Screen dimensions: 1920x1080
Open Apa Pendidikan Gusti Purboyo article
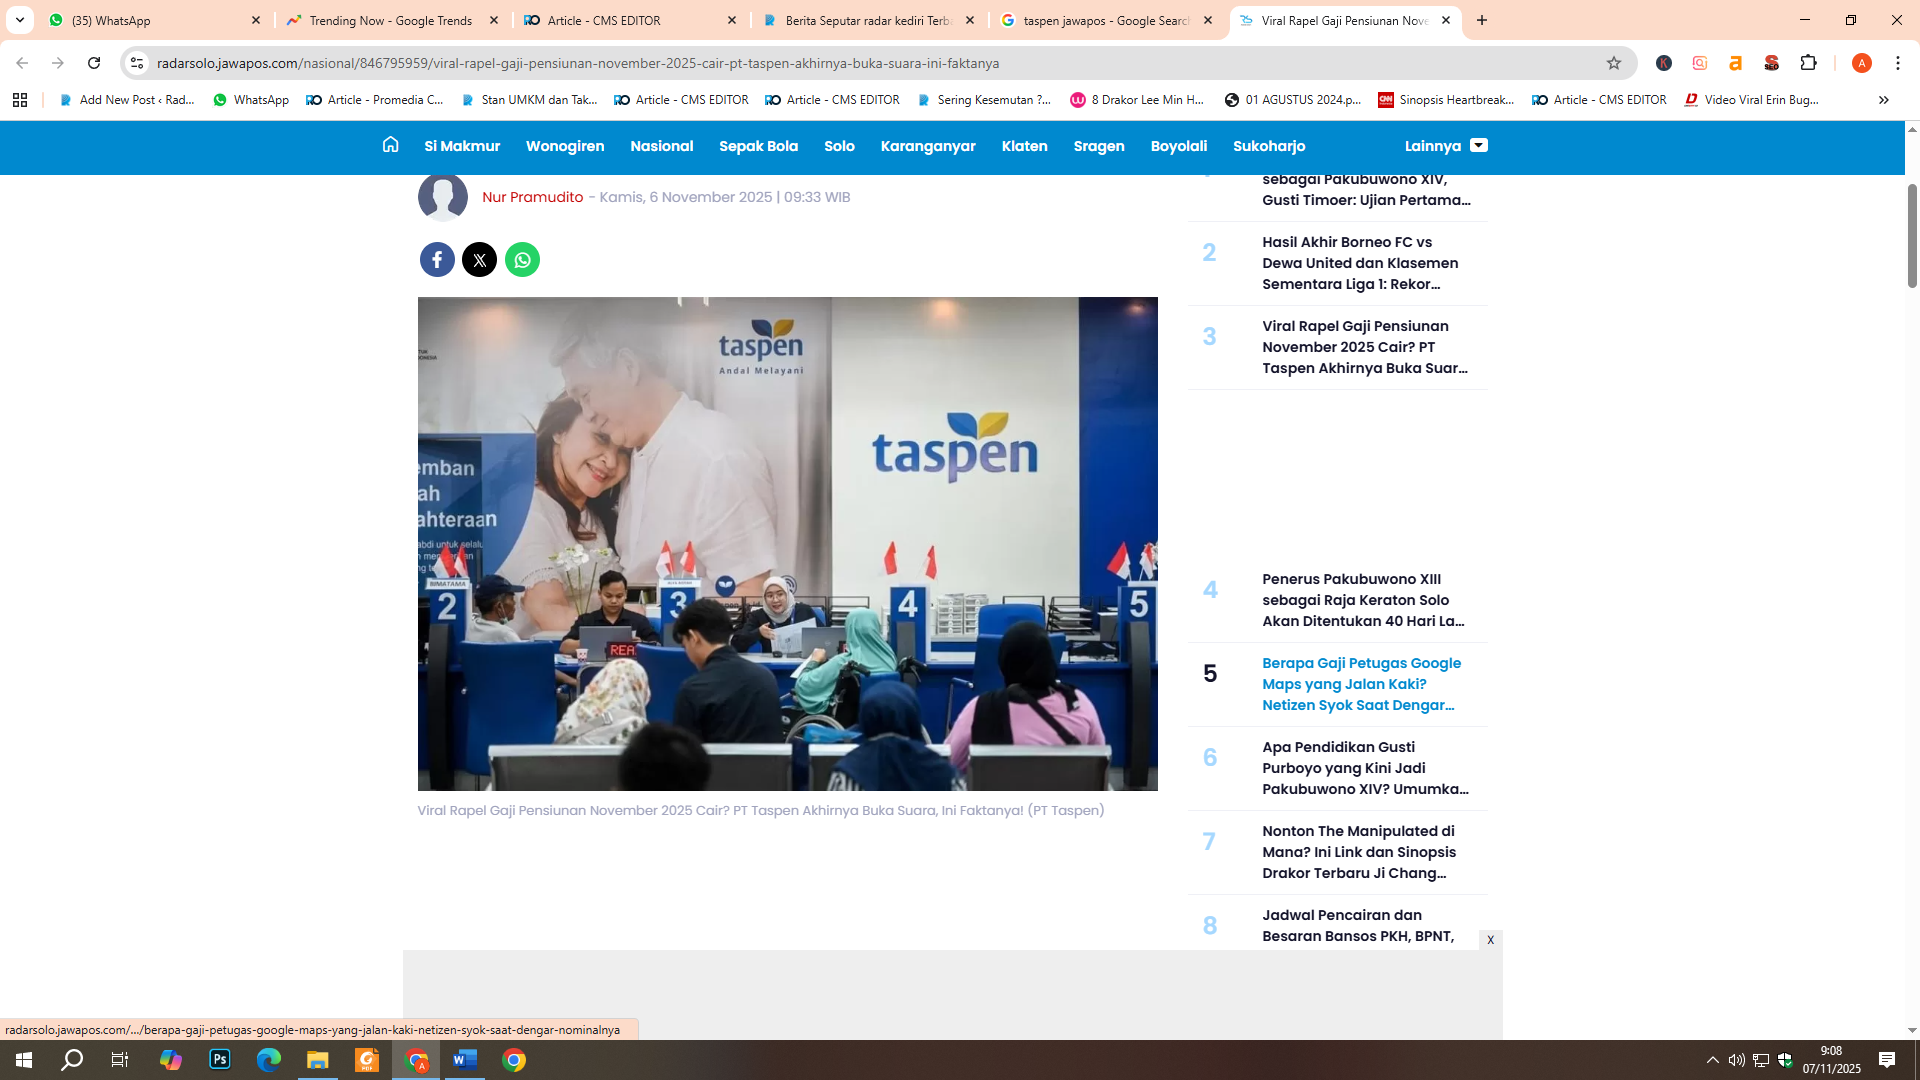click(1365, 768)
